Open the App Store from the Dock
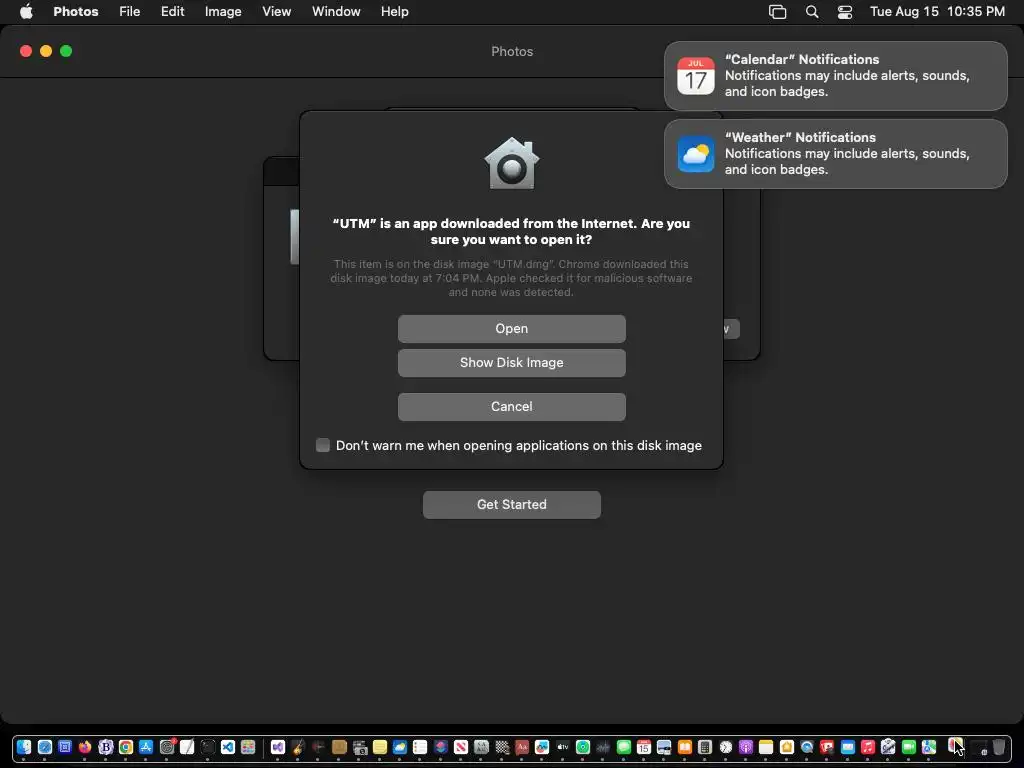1024x768 pixels. coord(146,747)
